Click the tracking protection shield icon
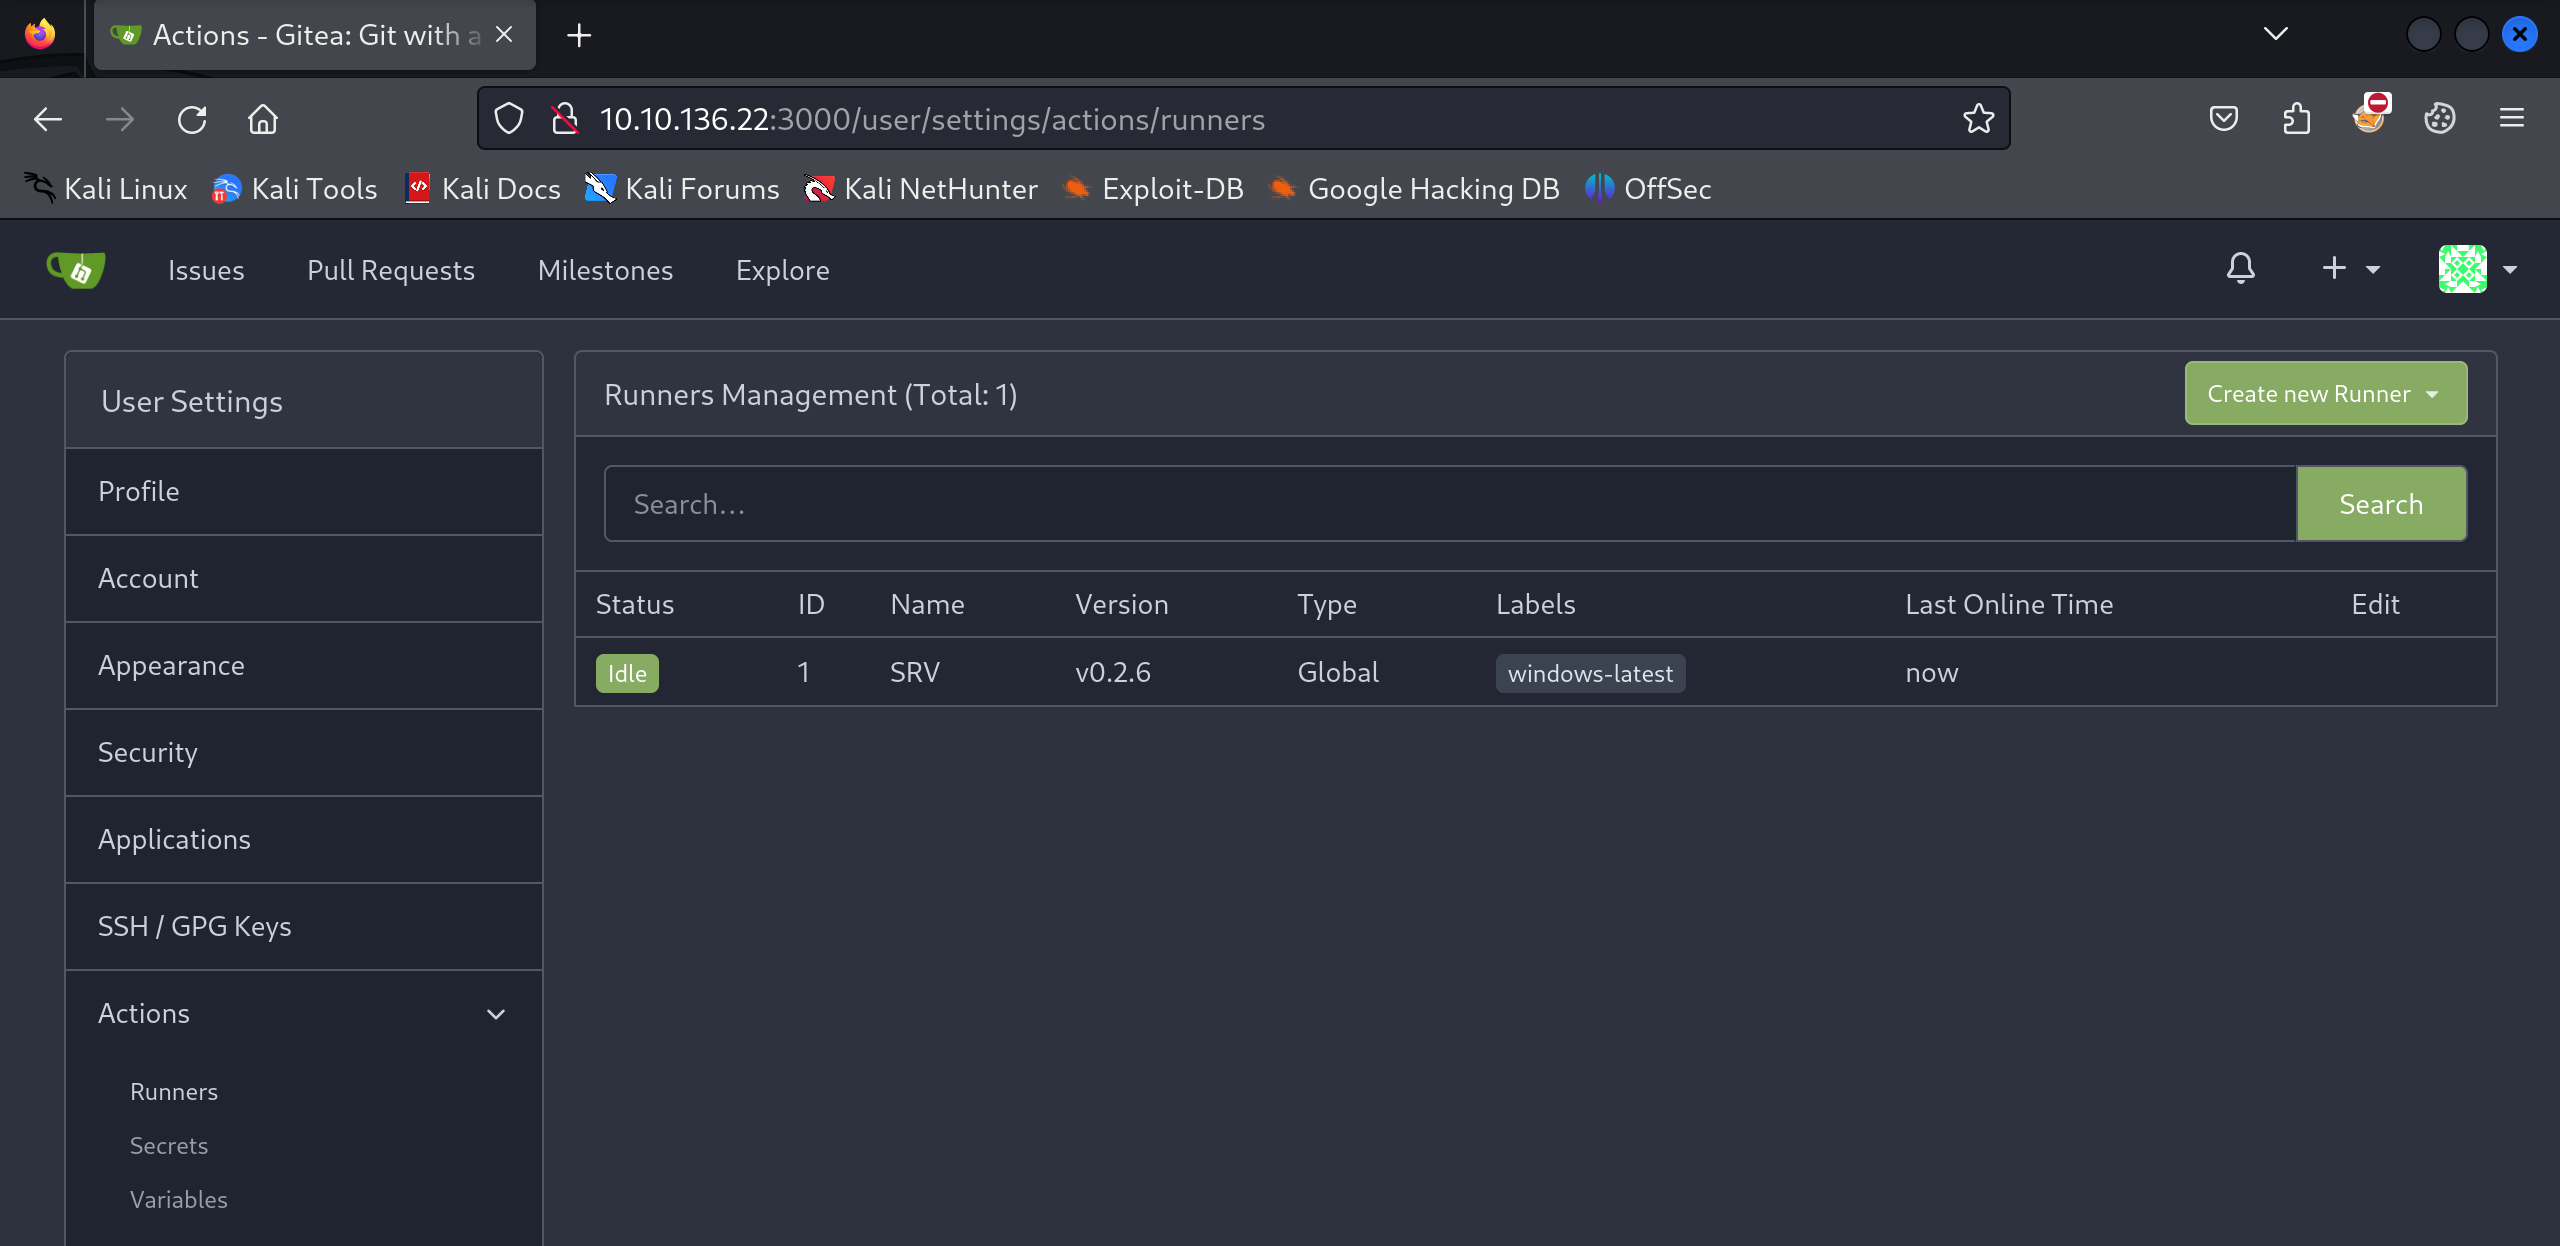 click(x=509, y=119)
